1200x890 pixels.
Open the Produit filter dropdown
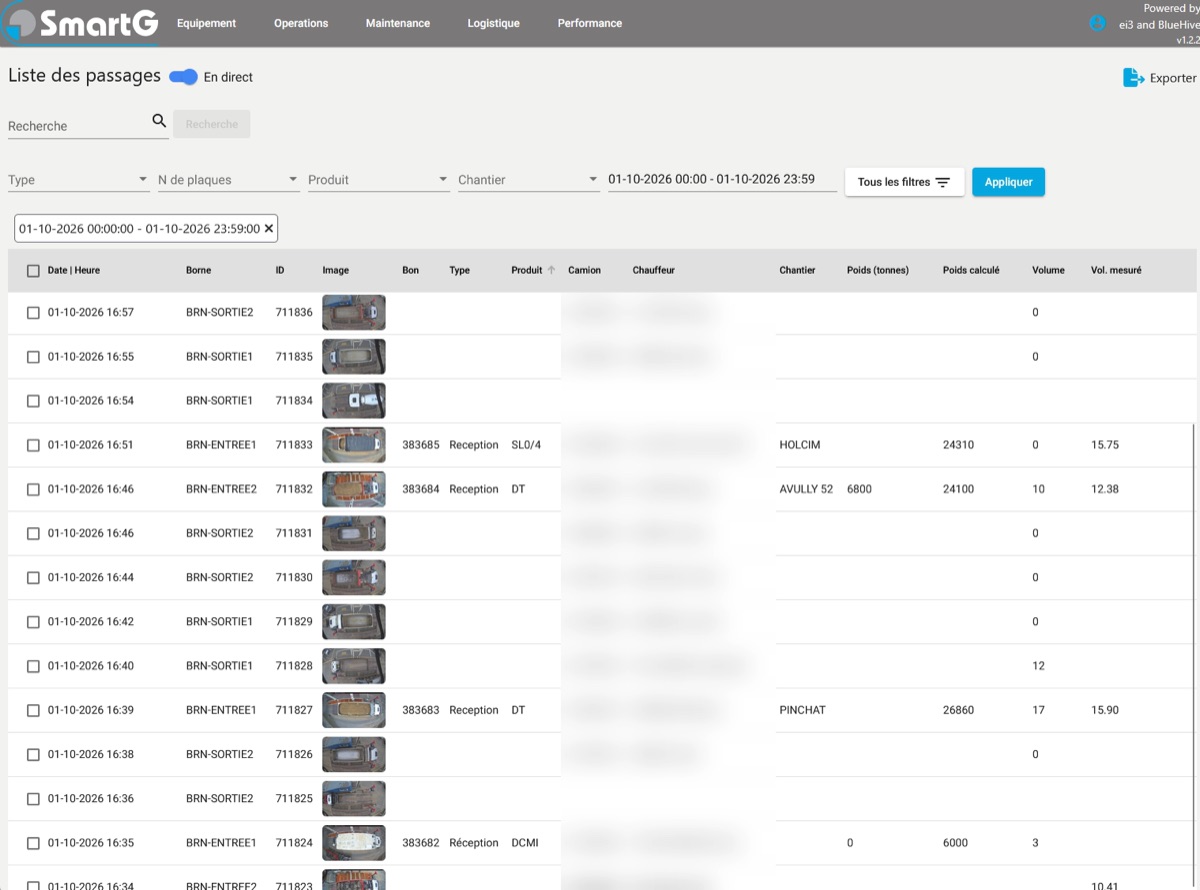(x=379, y=180)
